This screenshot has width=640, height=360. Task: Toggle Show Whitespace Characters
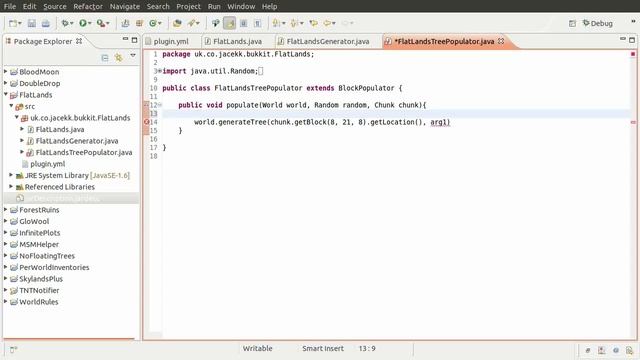pyautogui.click(x=257, y=23)
